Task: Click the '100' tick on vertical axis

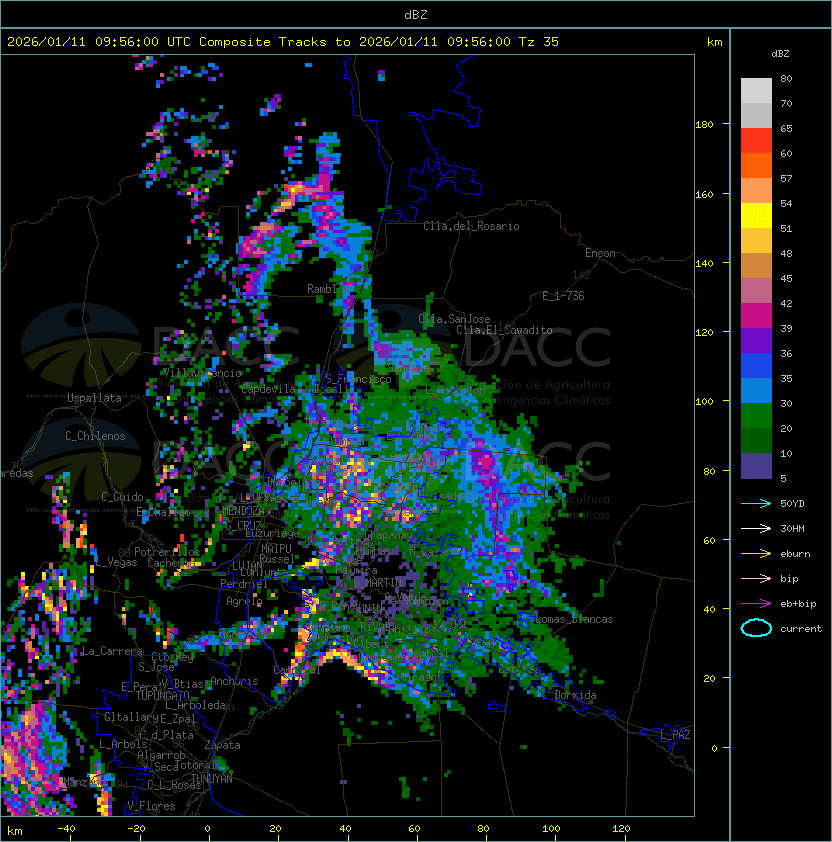Action: tap(704, 401)
